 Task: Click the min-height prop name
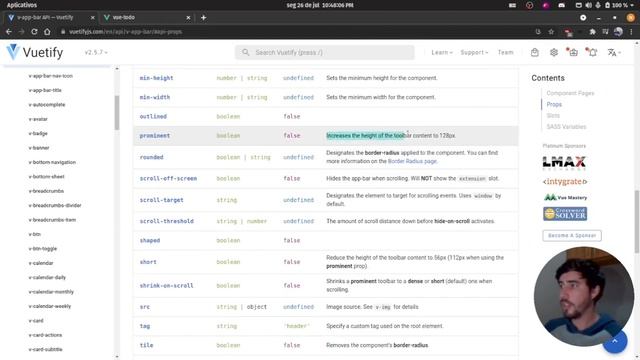tap(156, 78)
